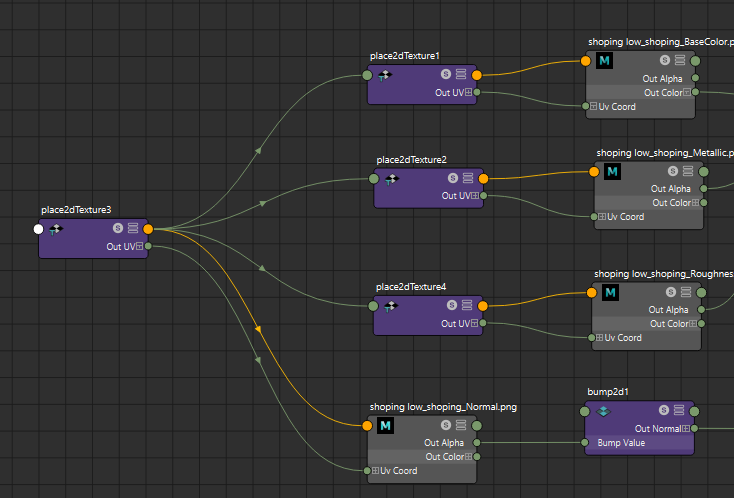Click Bump Value input port on bump2d1
734x498 pixels.
coord(585,442)
